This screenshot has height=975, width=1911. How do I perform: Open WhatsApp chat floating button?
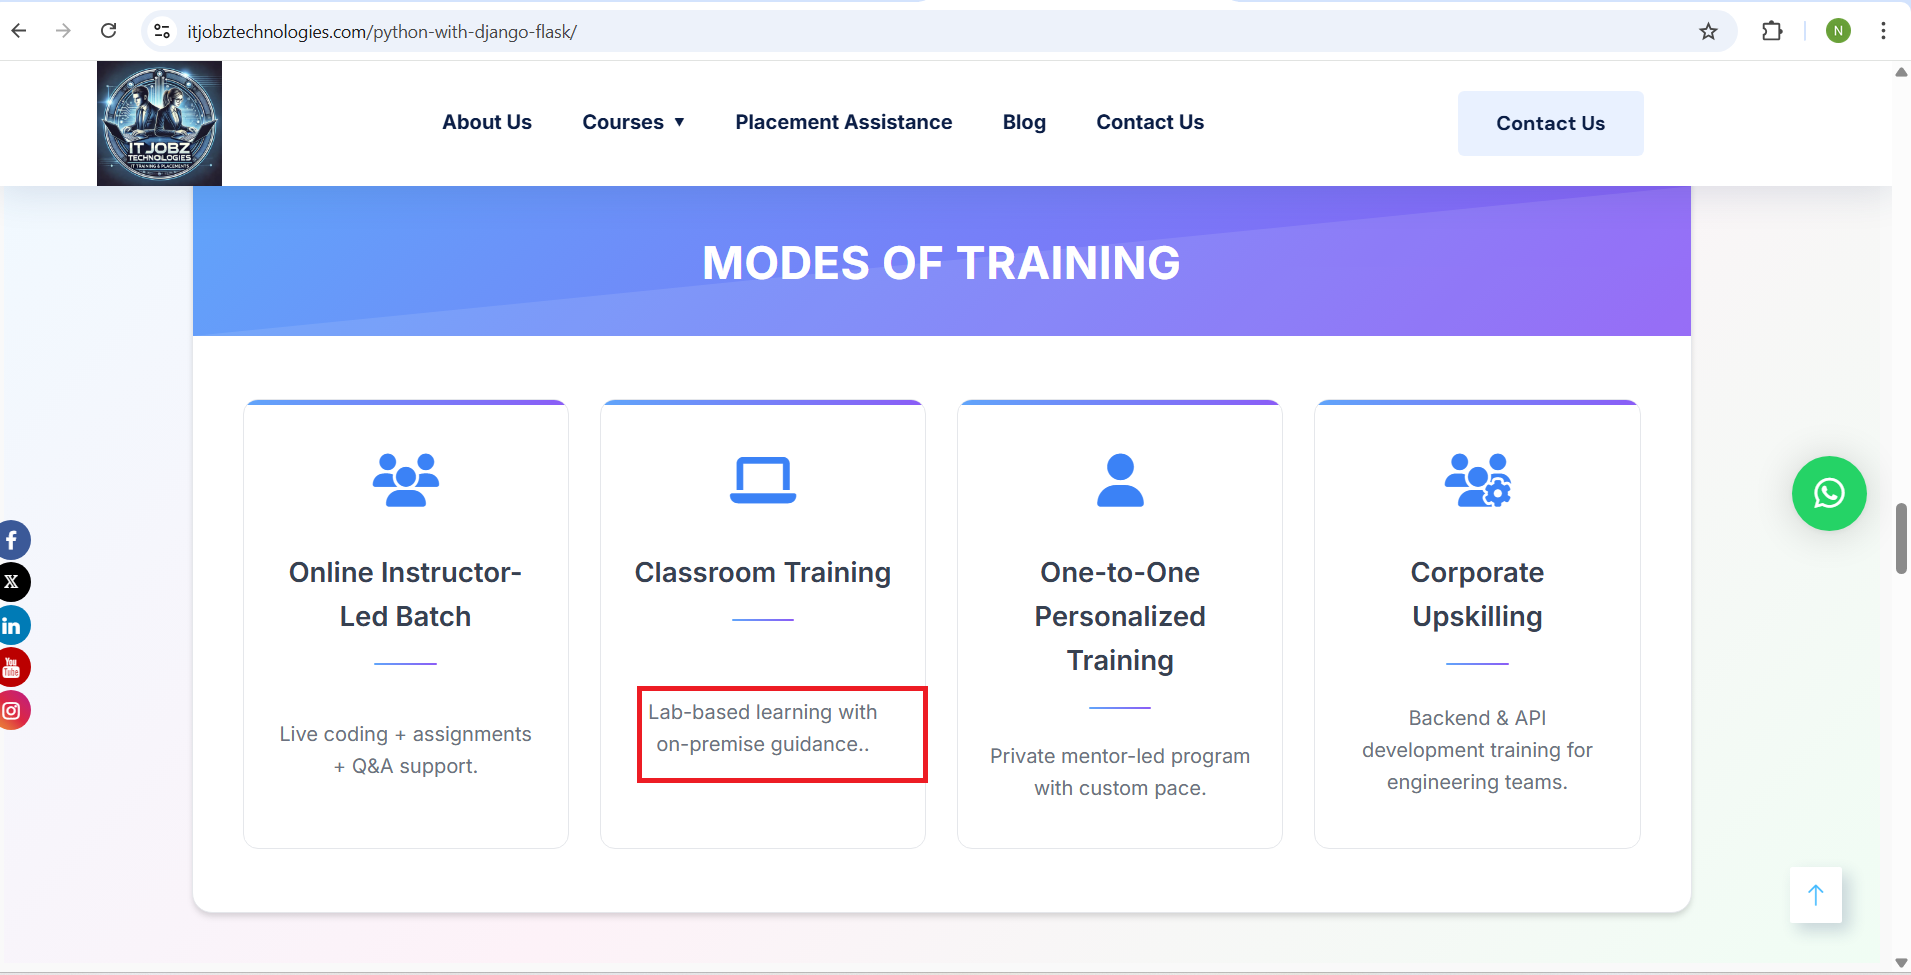point(1828,493)
